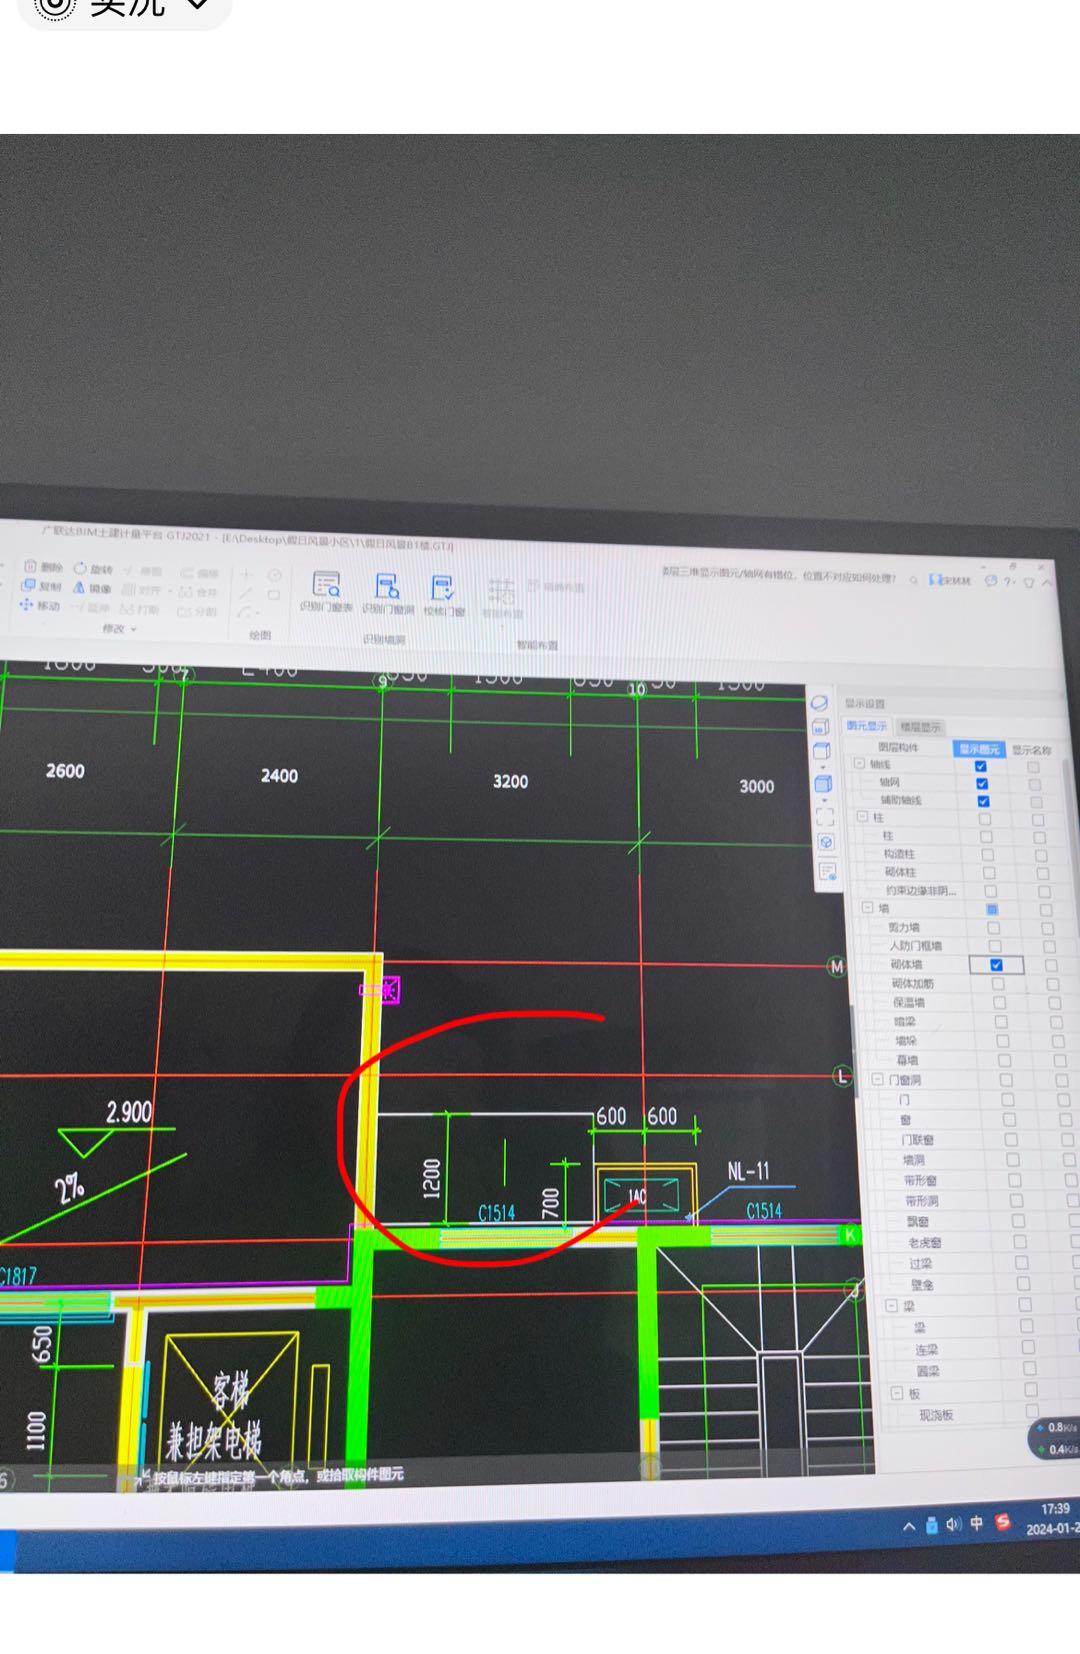Click the NL-11 annotation in drawing
Viewport: 1080px width, 1654px height.
pos(748,1171)
